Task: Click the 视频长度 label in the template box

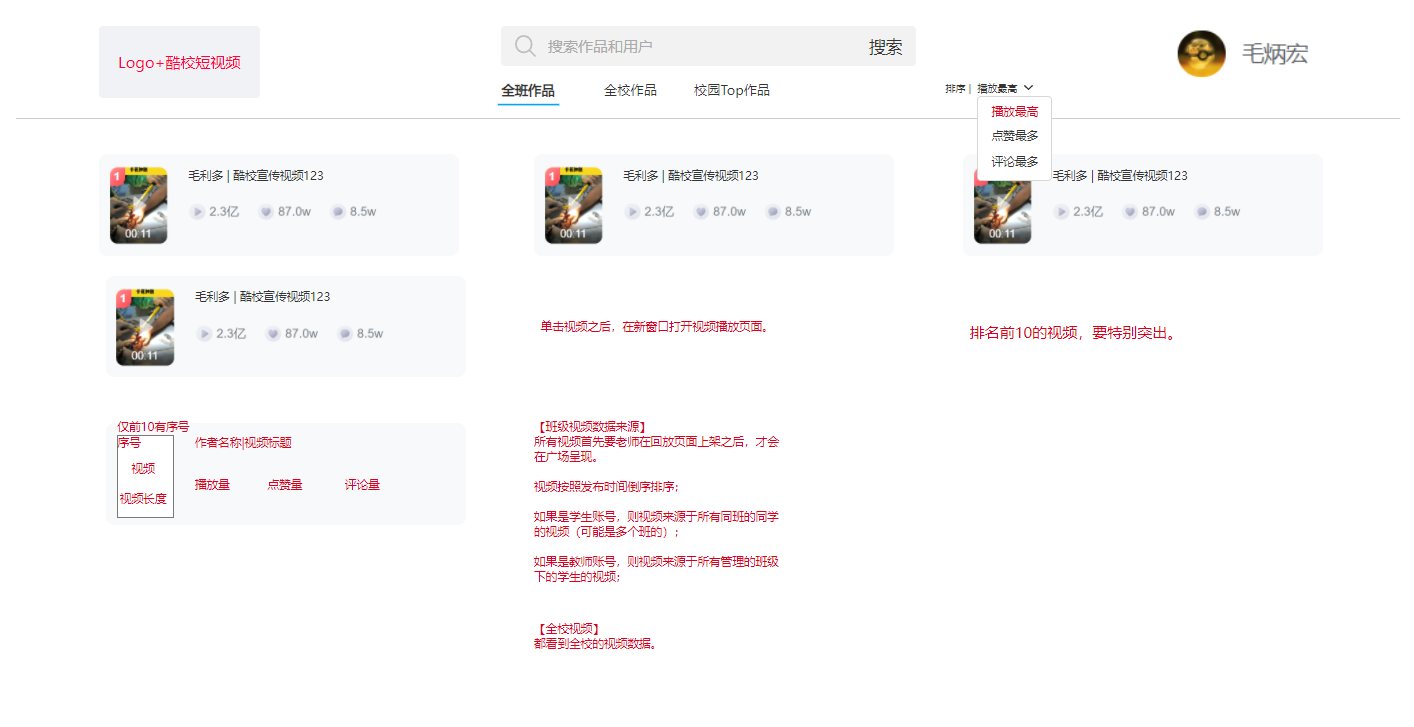Action: tap(143, 499)
